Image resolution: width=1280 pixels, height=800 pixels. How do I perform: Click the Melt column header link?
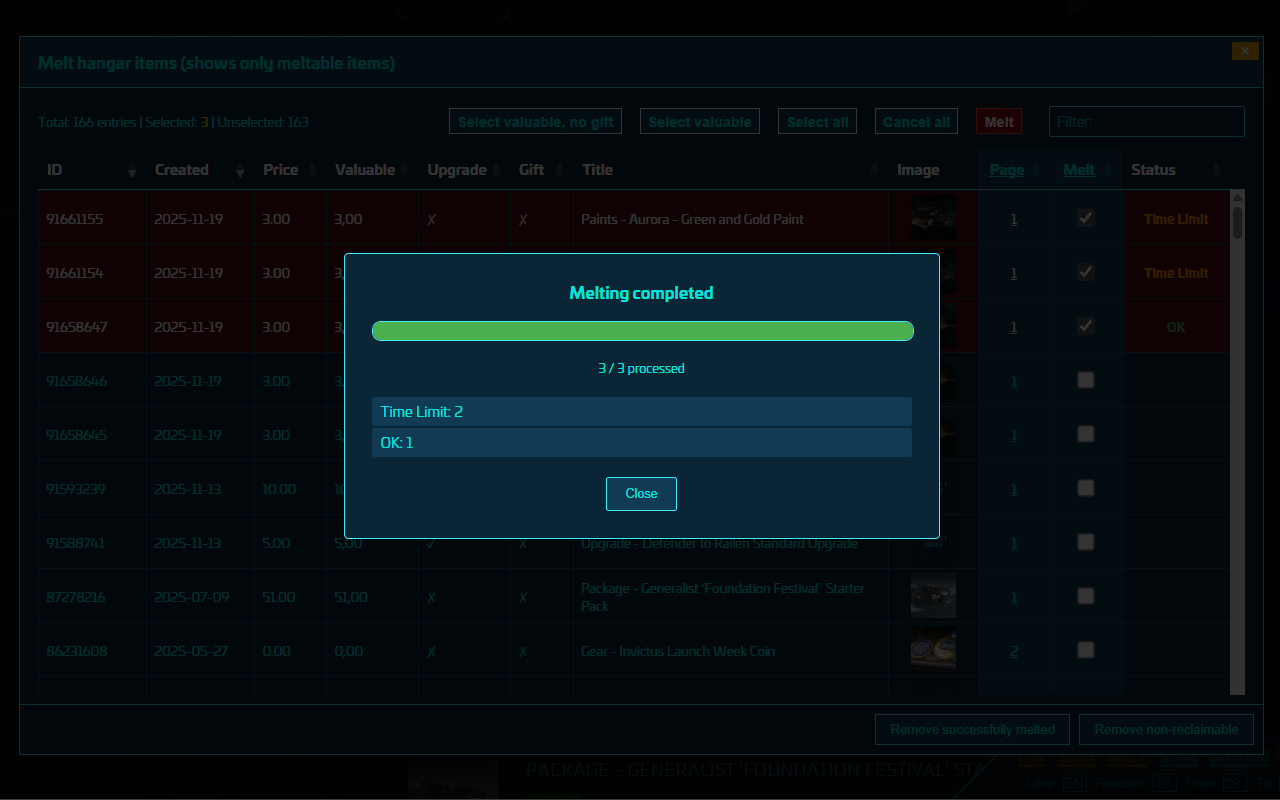(x=1079, y=170)
